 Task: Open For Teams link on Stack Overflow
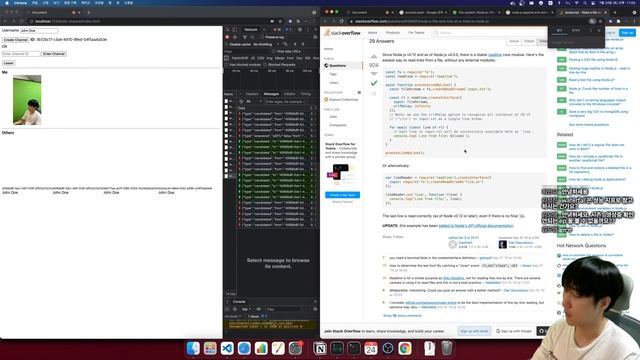point(416,33)
